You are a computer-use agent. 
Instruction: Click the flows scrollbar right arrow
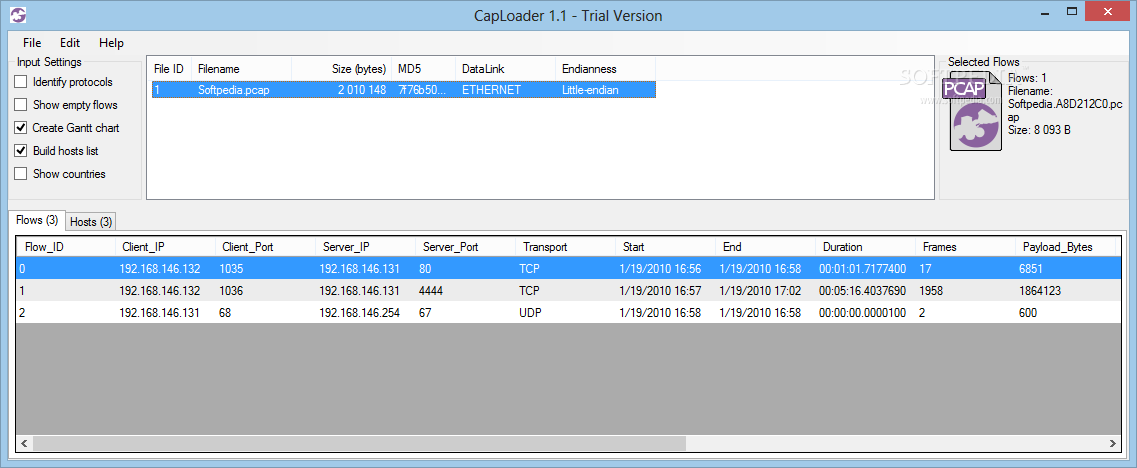[x=1112, y=443]
